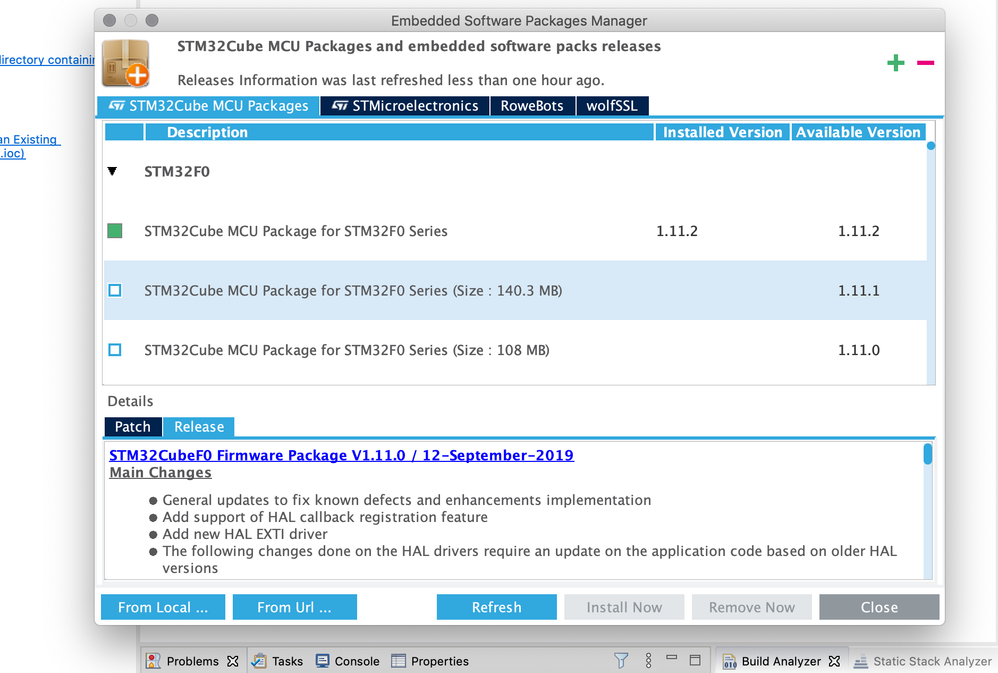The height and width of the screenshot is (673, 998).
Task: Open STM32CubeF0 Firmware Package V1.11.0 link
Action: point(341,455)
